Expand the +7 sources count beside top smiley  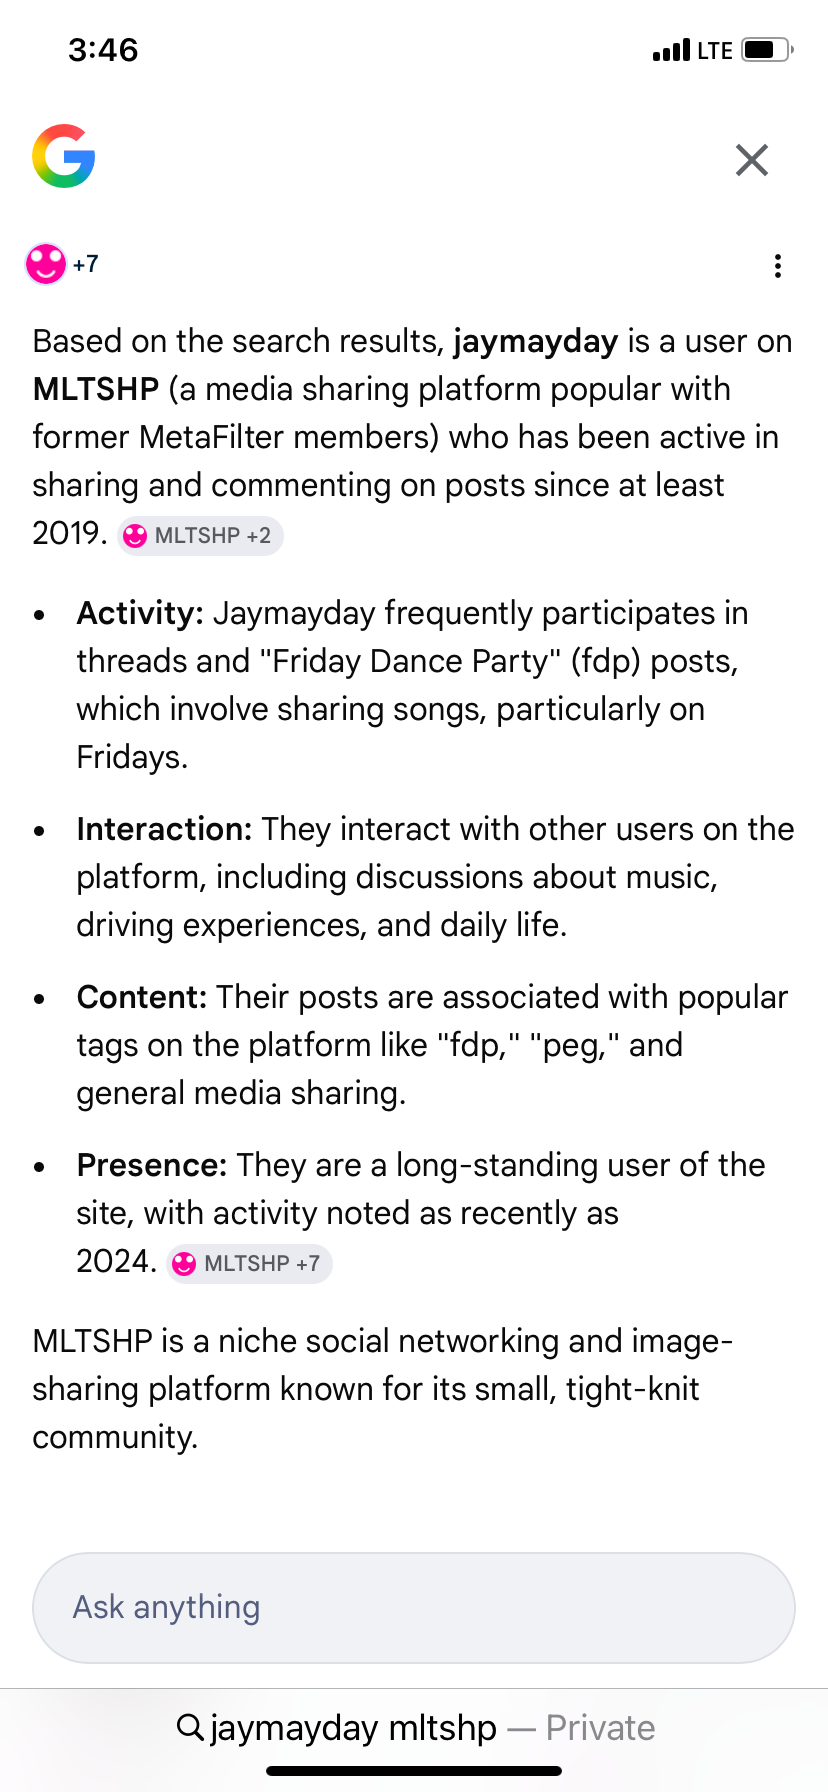pos(86,264)
